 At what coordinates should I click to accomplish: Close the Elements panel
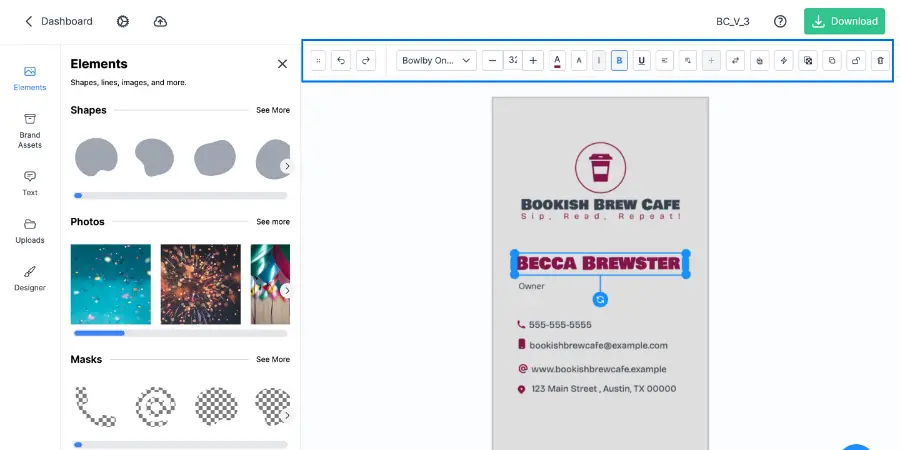tap(282, 64)
